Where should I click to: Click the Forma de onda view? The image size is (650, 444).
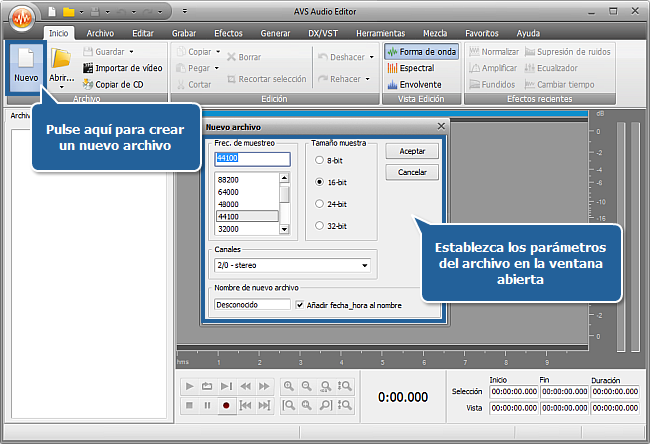click(421, 52)
